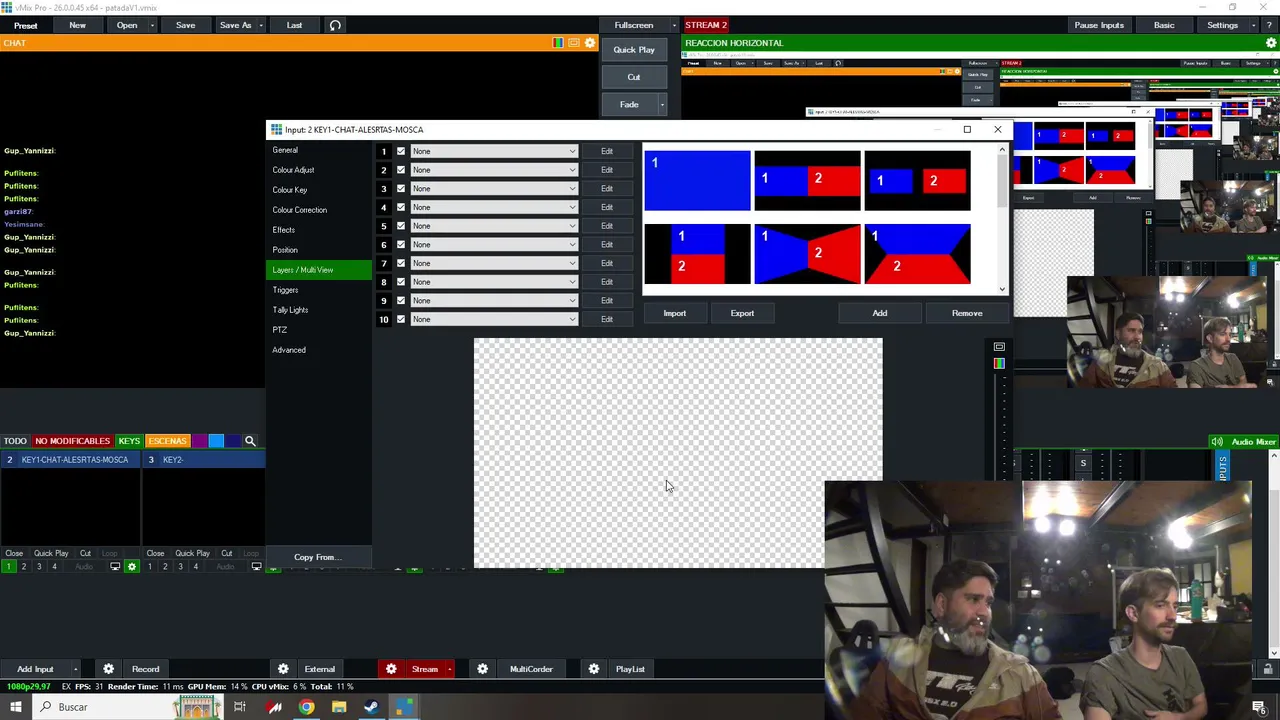Click the Export button for layer presets
The width and height of the screenshot is (1280, 720).
point(742,313)
